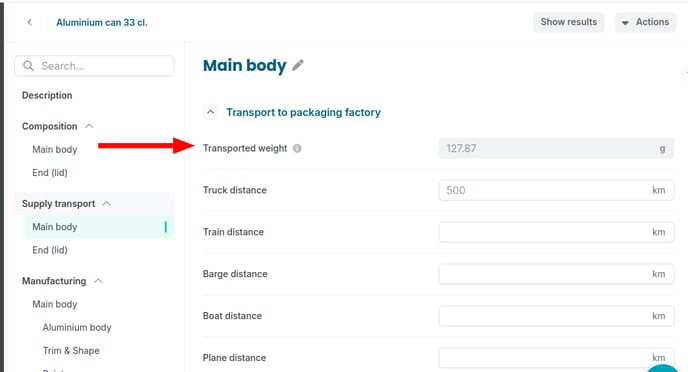Collapse the Transport to packaging factory section
Viewport: 688px width, 372px height.
[x=211, y=112]
